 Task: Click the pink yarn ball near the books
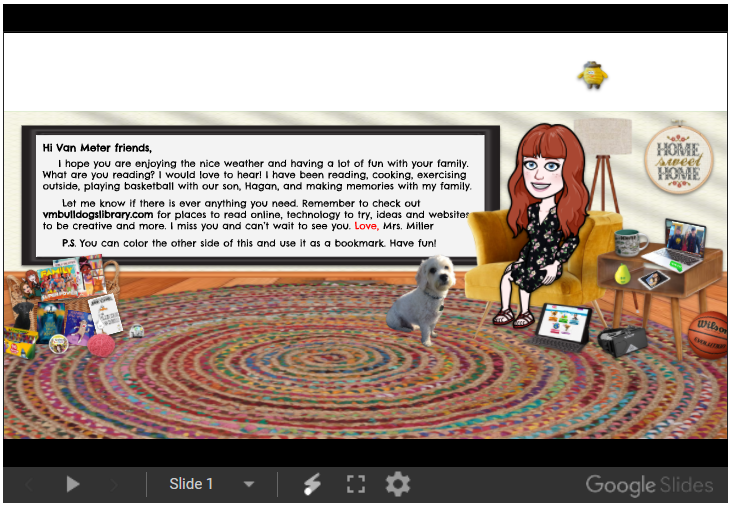[101, 345]
